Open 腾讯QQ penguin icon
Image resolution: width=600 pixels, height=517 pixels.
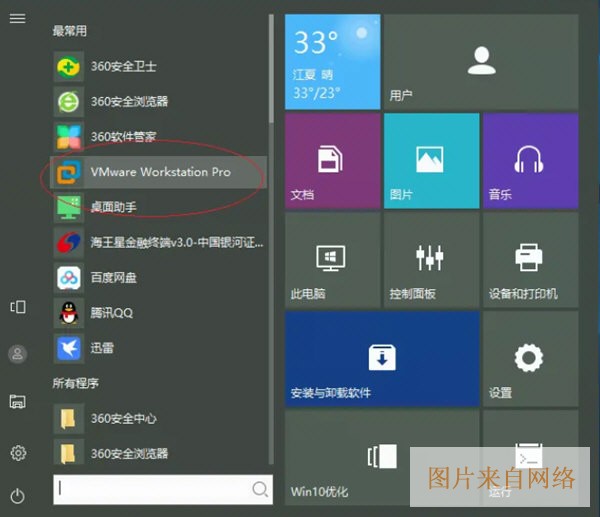(x=68, y=313)
